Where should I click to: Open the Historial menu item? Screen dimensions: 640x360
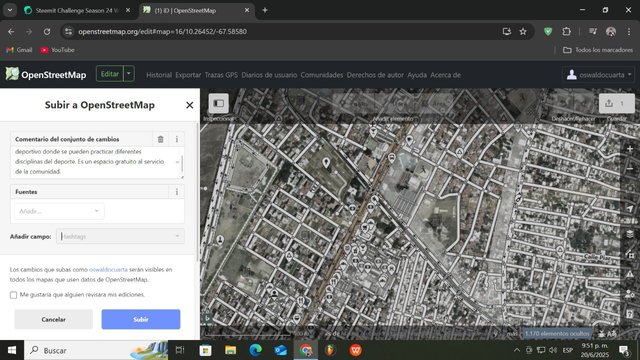[159, 75]
